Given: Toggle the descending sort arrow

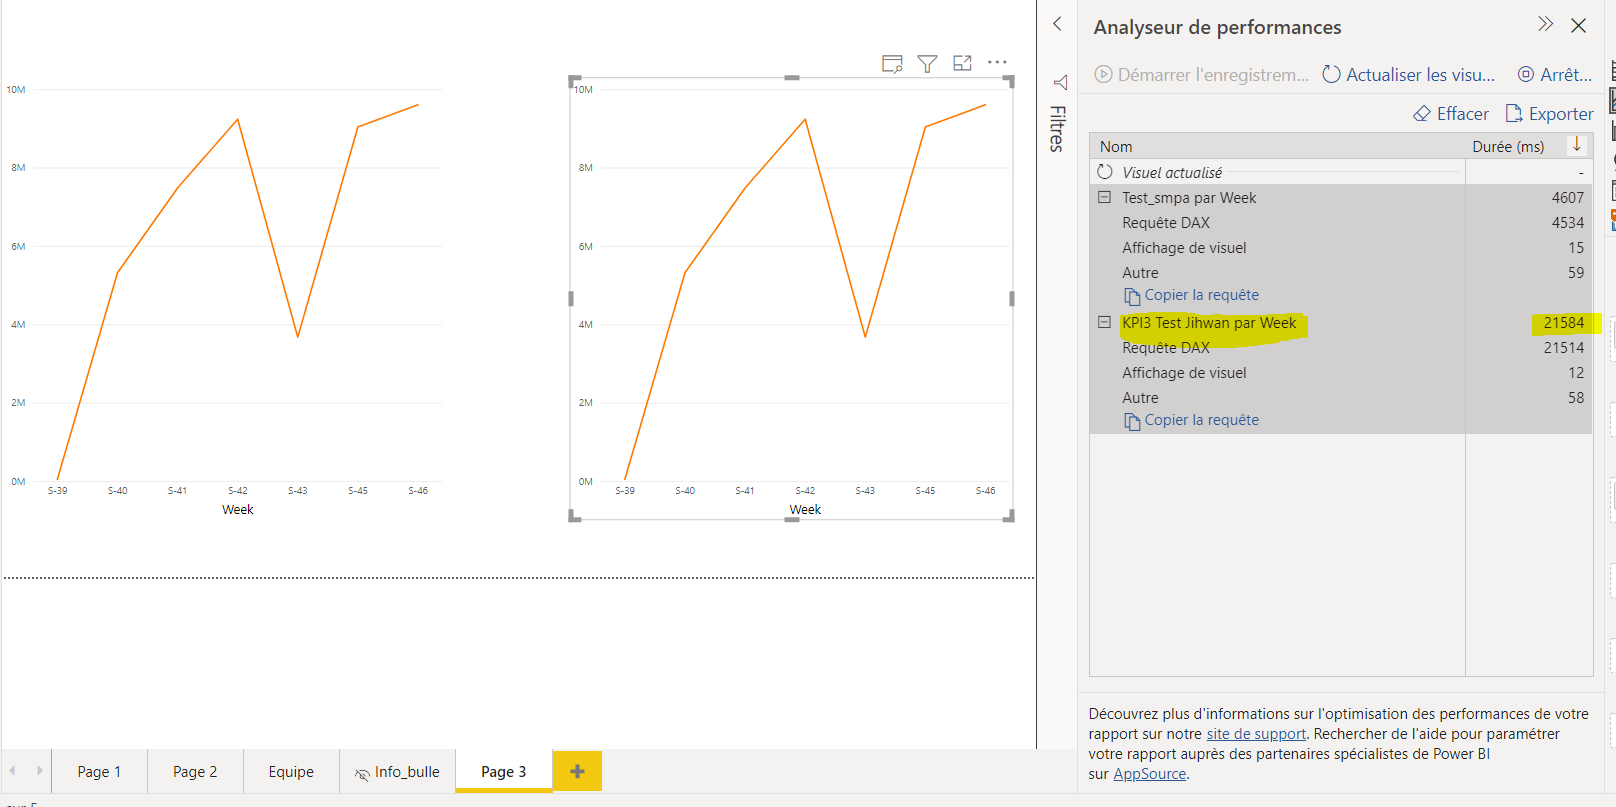Looking at the screenshot, I should coord(1576,145).
